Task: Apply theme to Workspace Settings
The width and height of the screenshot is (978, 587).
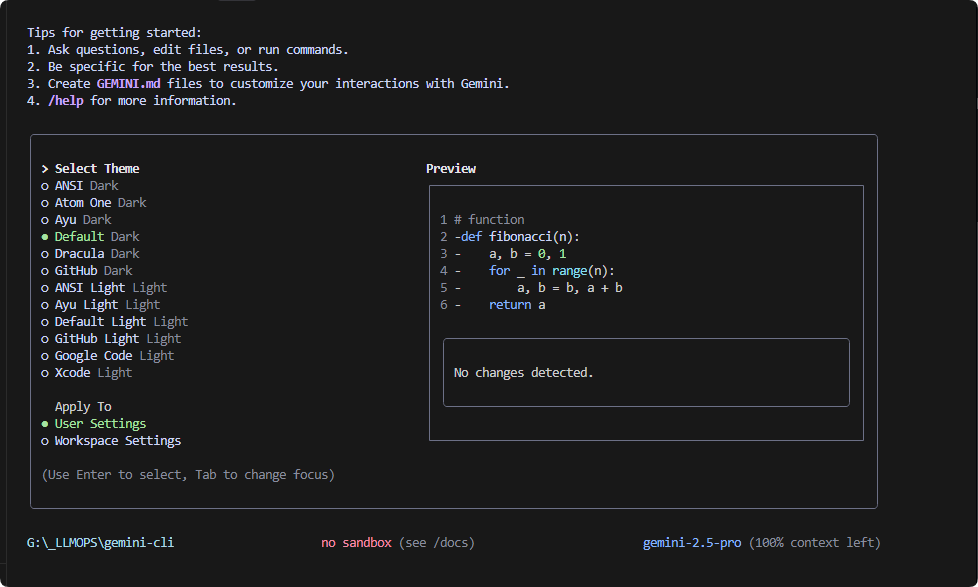Action: (111, 440)
